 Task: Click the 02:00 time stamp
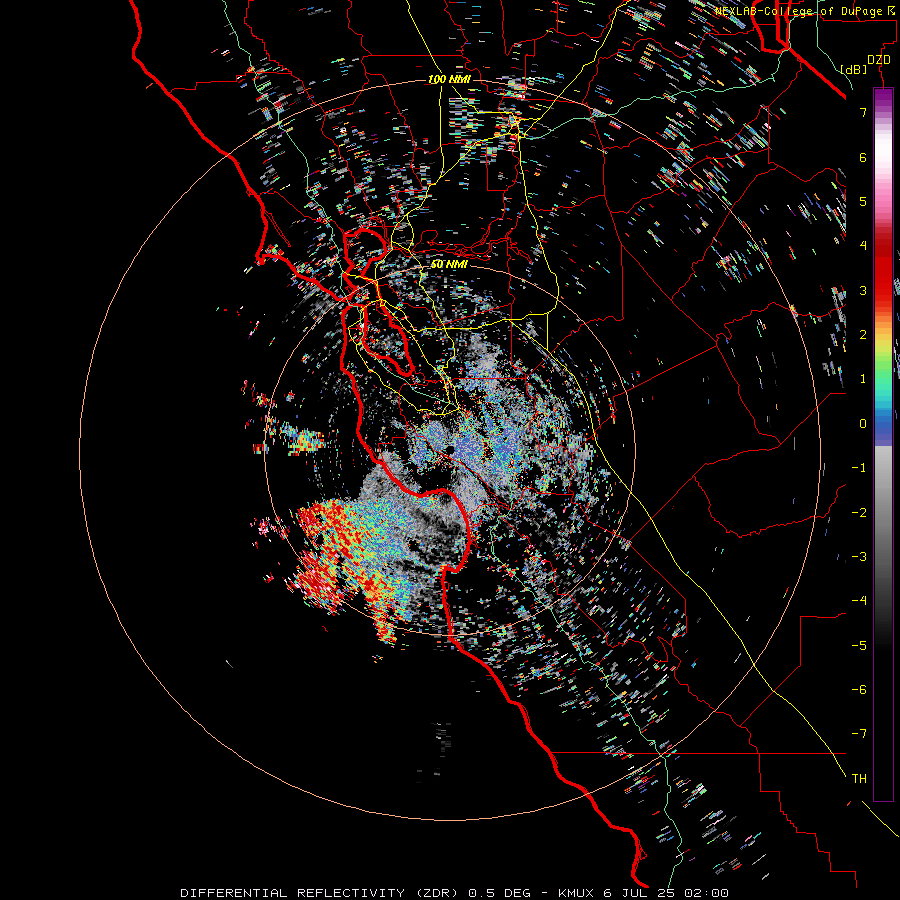pos(707,893)
